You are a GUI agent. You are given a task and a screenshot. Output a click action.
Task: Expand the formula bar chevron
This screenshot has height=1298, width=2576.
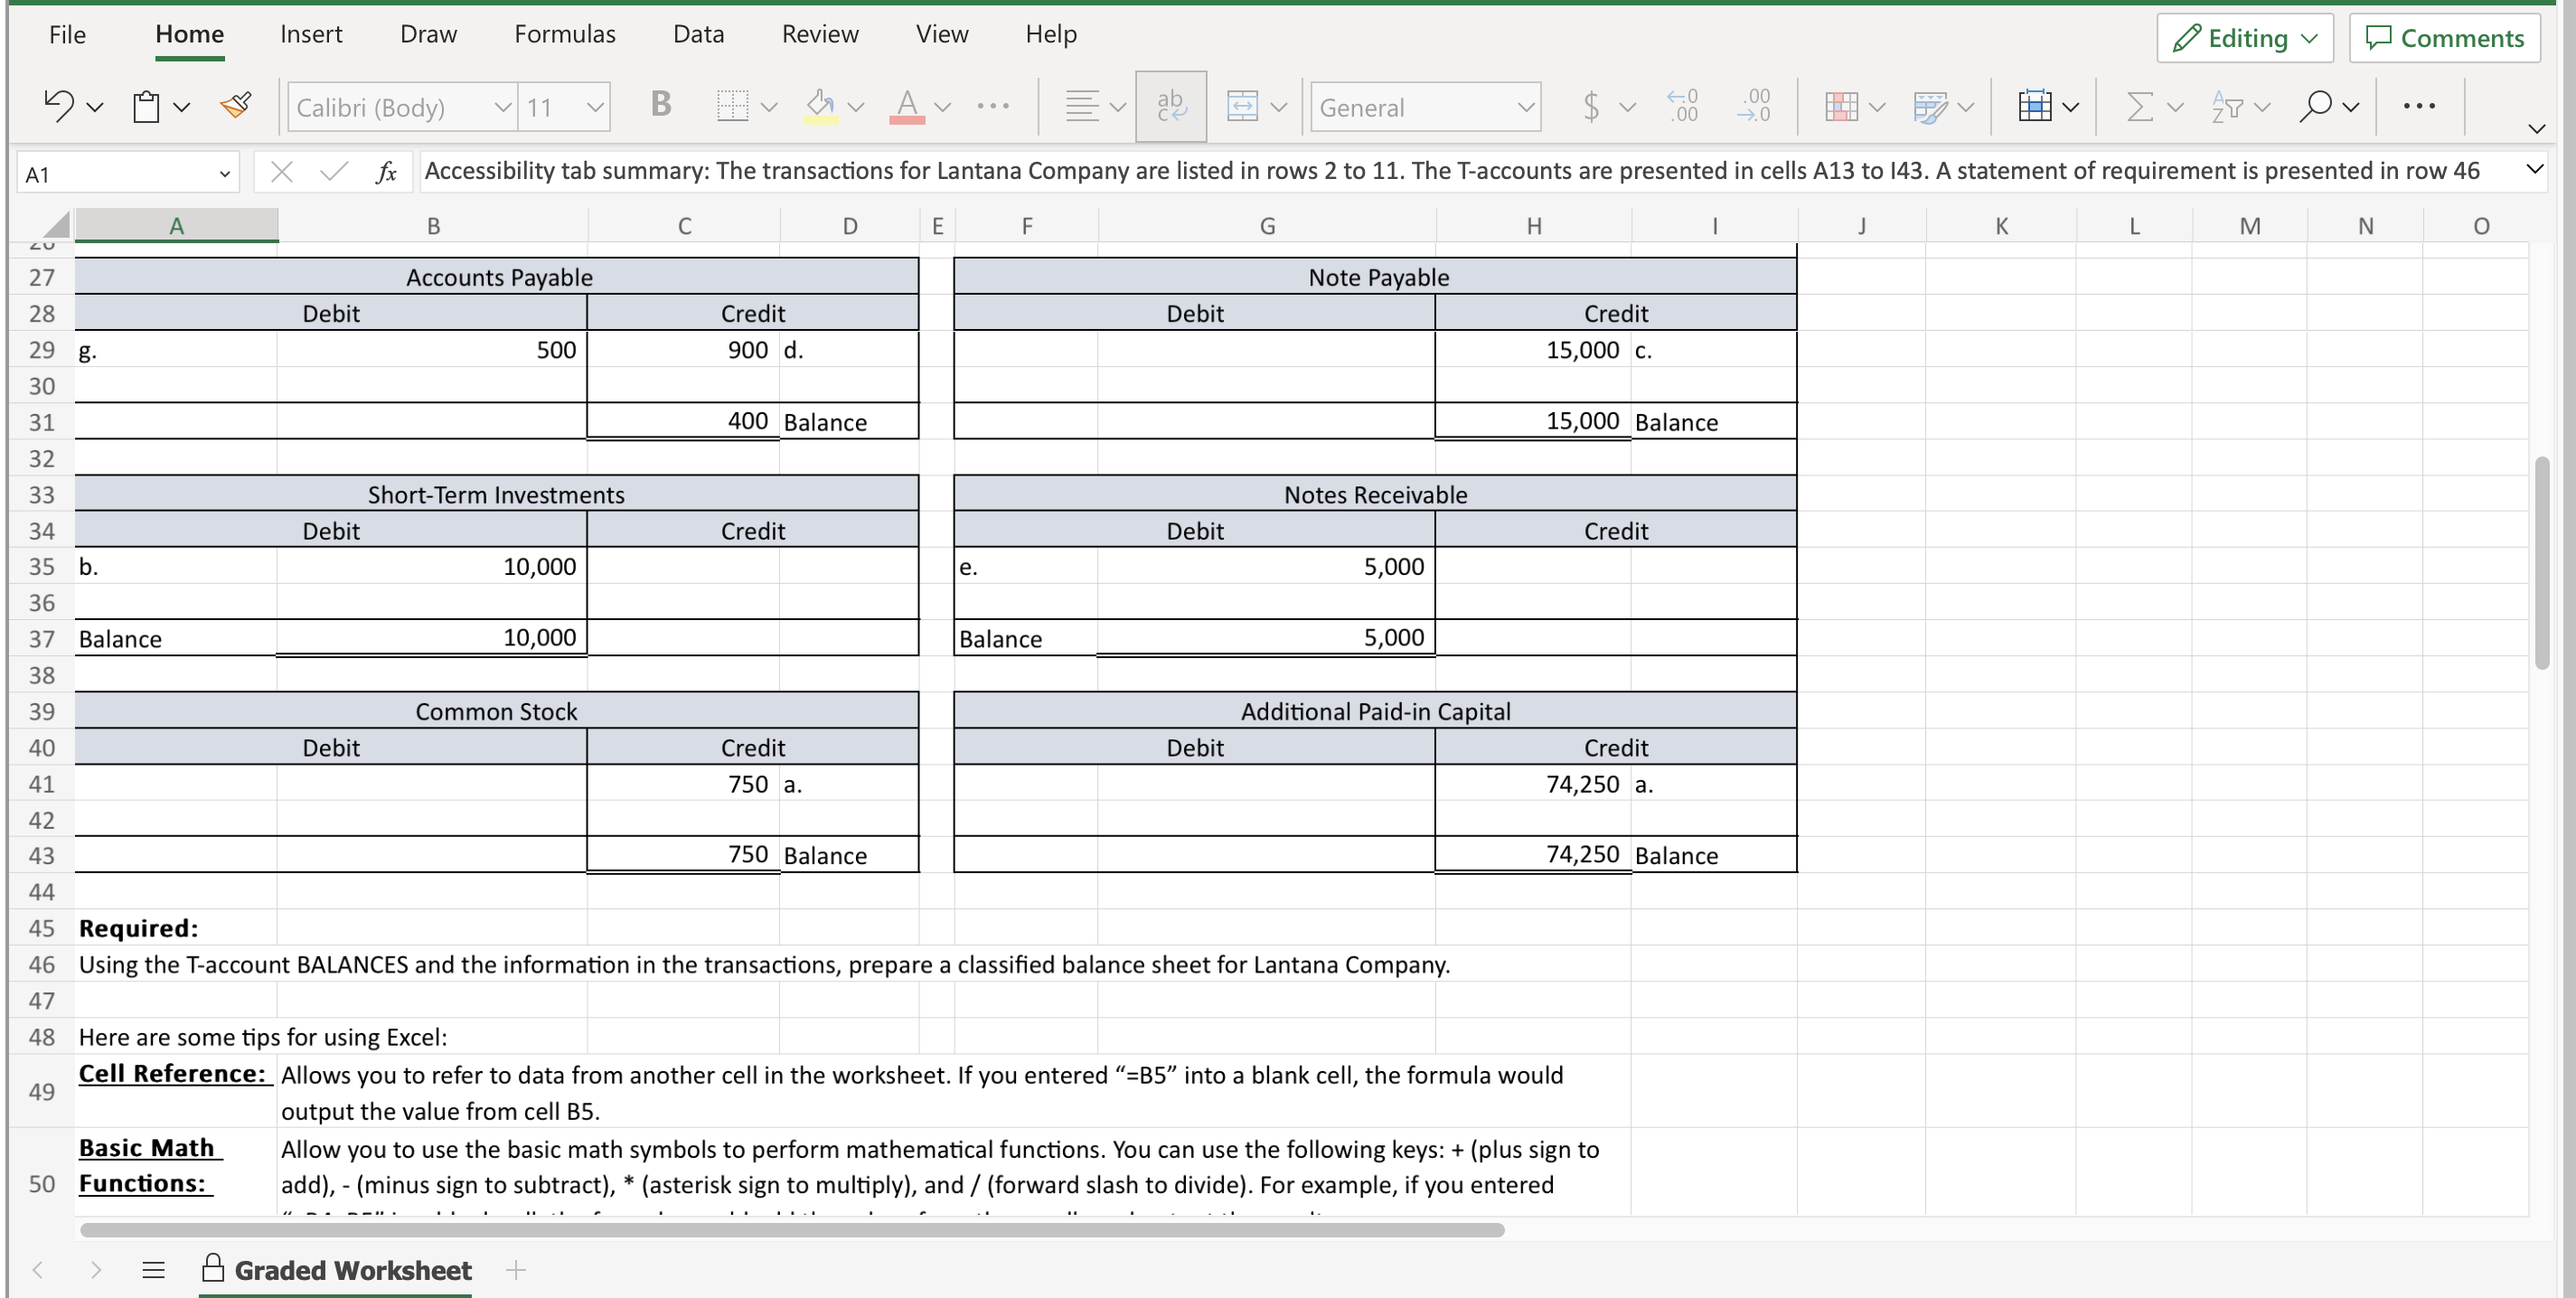(2534, 169)
